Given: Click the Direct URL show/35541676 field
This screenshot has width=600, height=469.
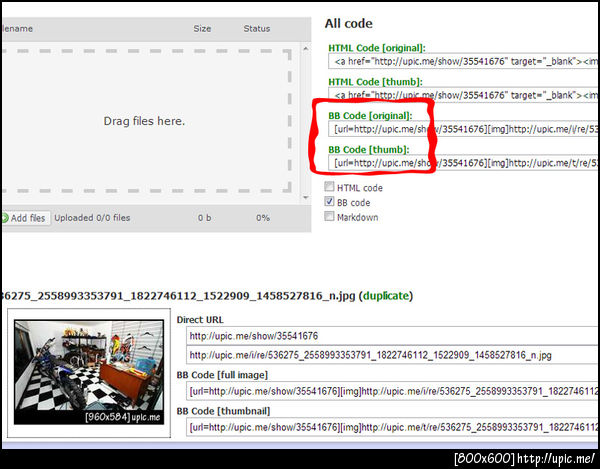Looking at the screenshot, I should [393, 336].
